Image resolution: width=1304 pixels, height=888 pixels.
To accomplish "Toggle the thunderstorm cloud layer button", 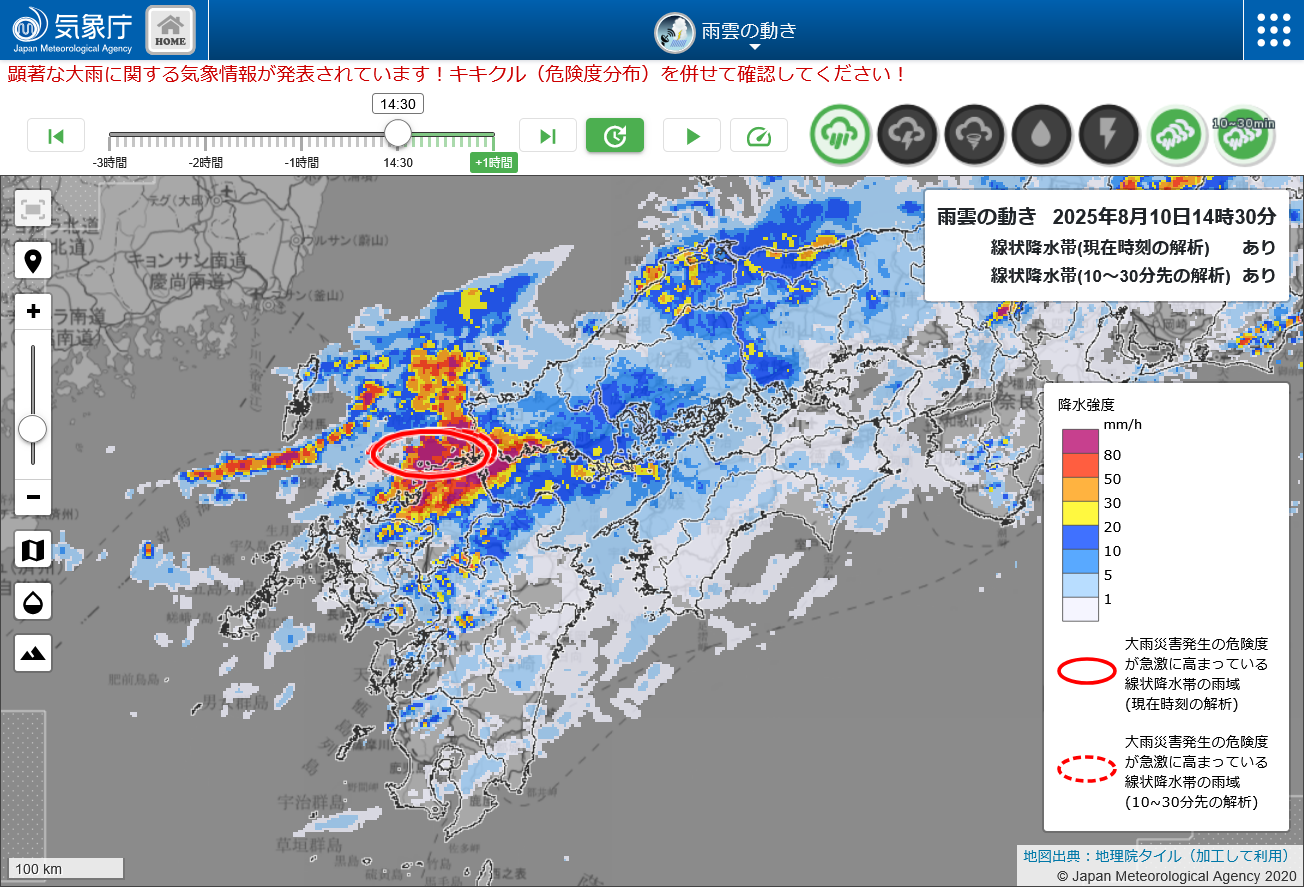I will pyautogui.click(x=907, y=134).
